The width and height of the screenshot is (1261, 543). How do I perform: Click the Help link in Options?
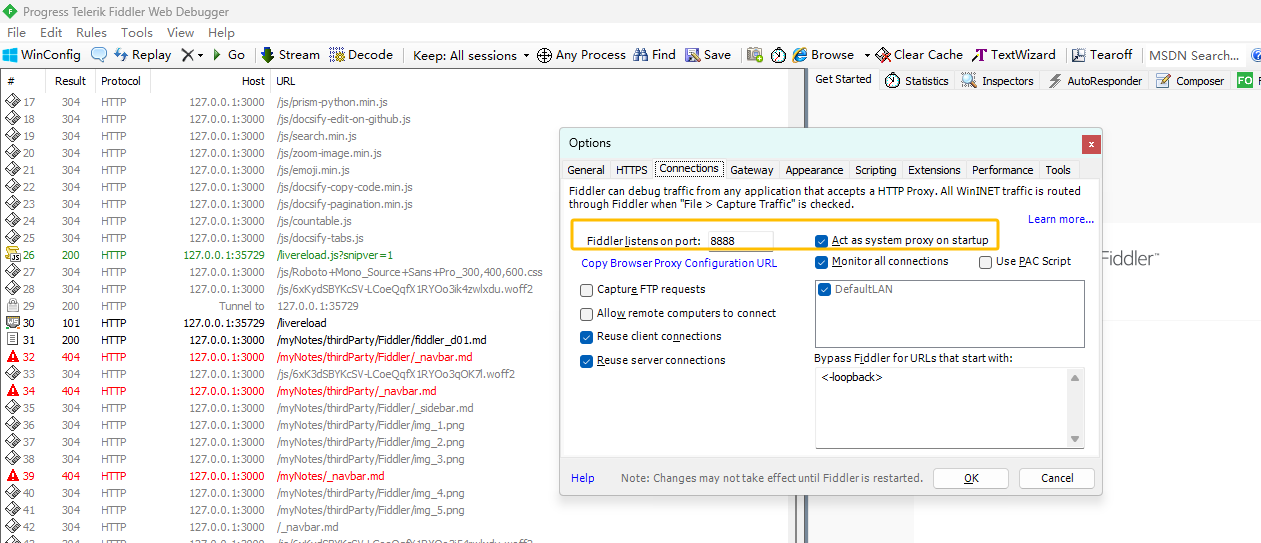582,478
